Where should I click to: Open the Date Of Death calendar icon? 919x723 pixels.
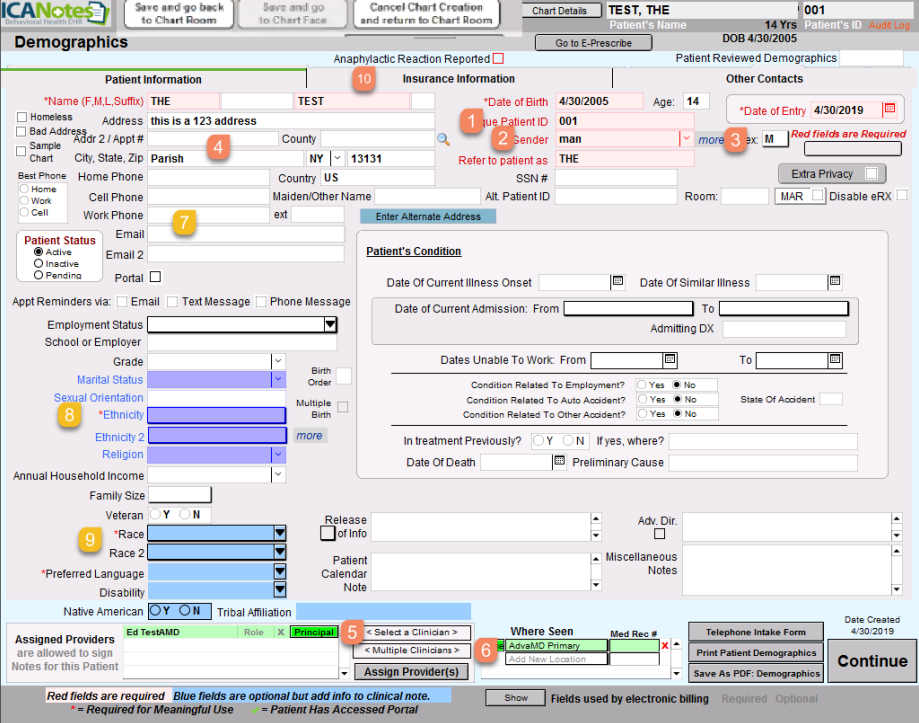(x=559, y=461)
